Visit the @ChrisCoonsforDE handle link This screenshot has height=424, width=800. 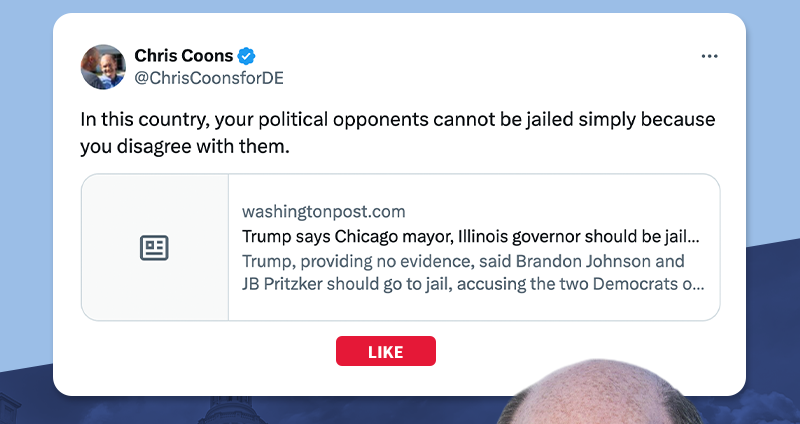202,77
